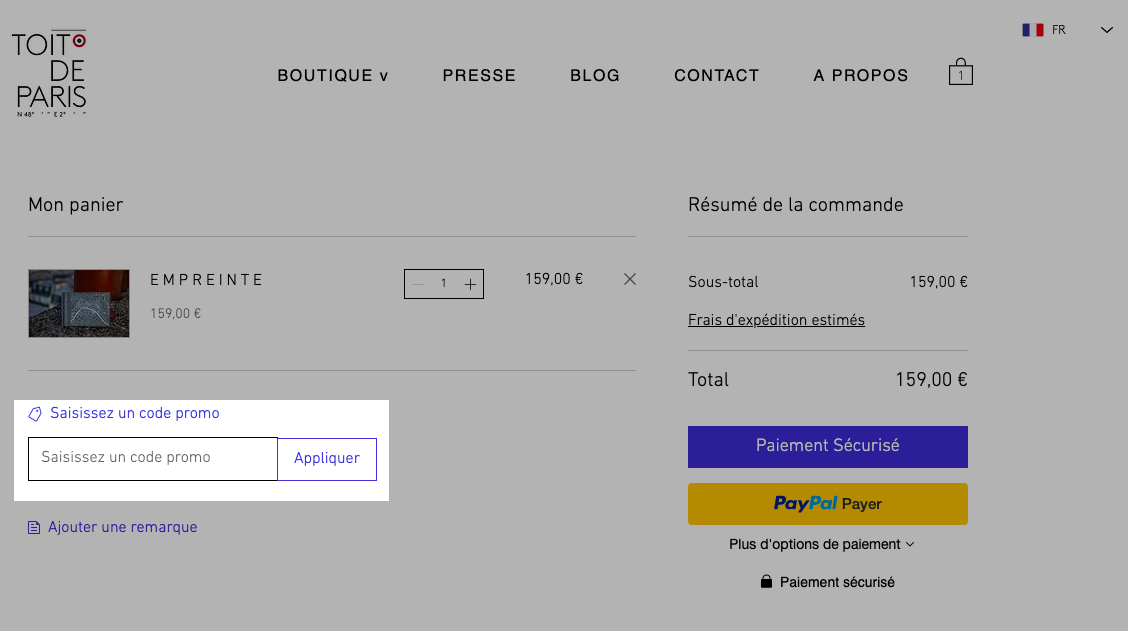Open the FR language dropdown chevron
The width and height of the screenshot is (1128, 631).
coord(1106,30)
